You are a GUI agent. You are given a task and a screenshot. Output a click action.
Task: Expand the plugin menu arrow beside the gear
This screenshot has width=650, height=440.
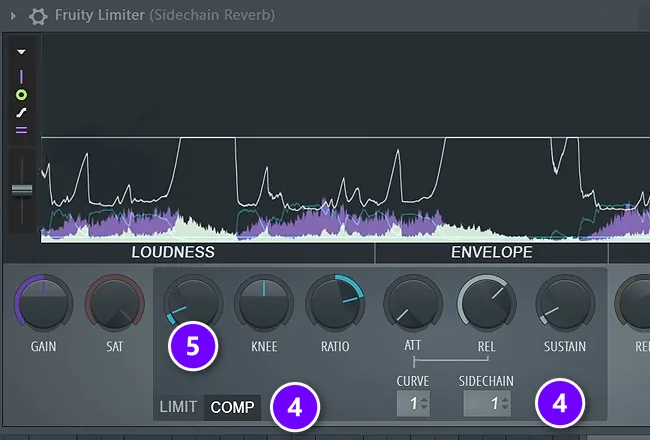[x=13, y=16]
